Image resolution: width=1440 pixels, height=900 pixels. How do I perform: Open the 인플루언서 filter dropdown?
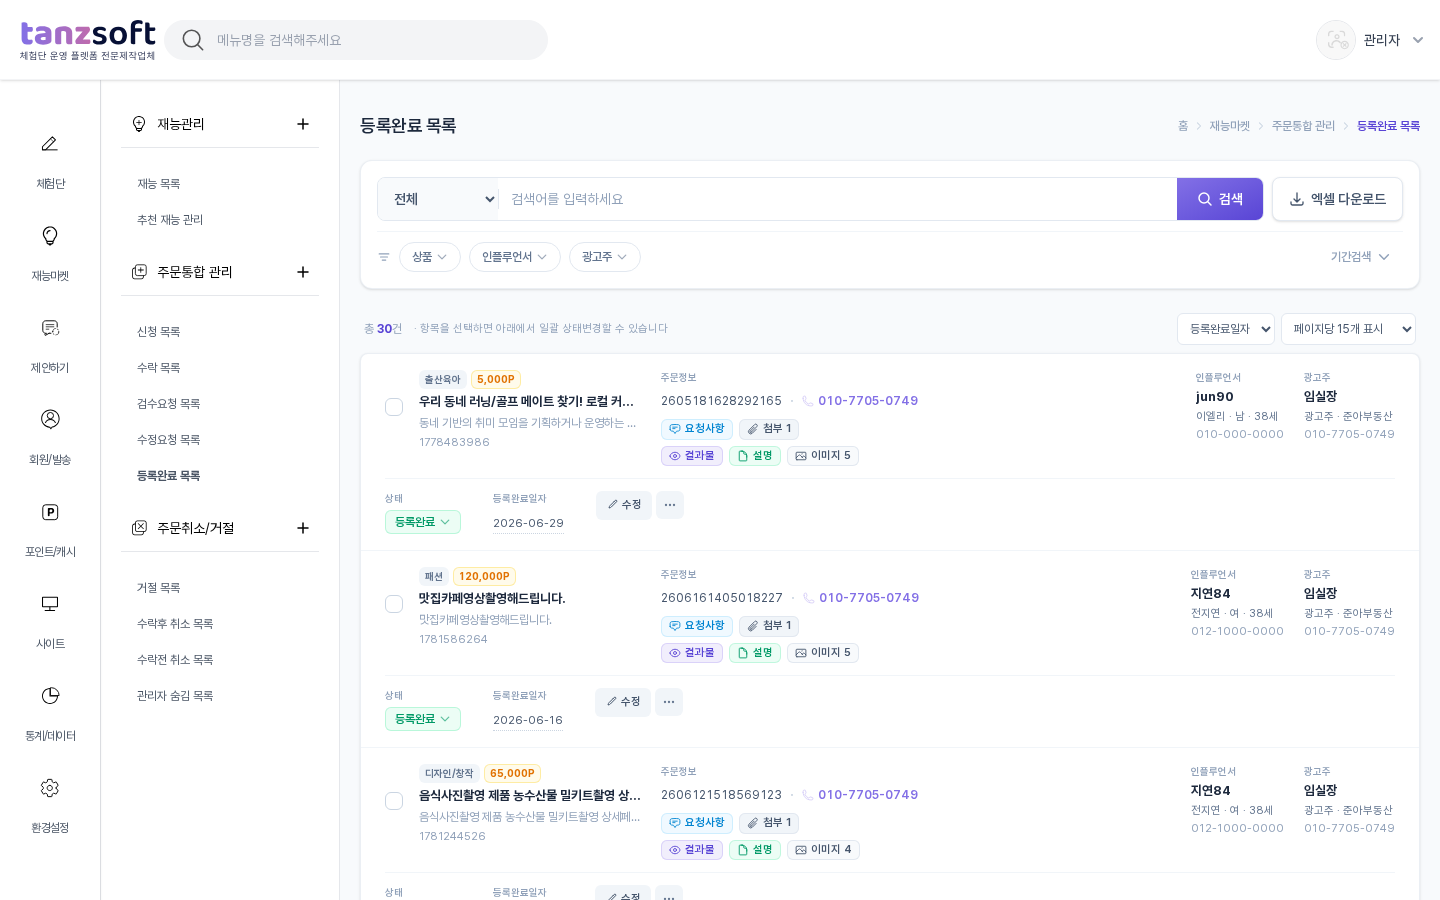click(x=515, y=257)
